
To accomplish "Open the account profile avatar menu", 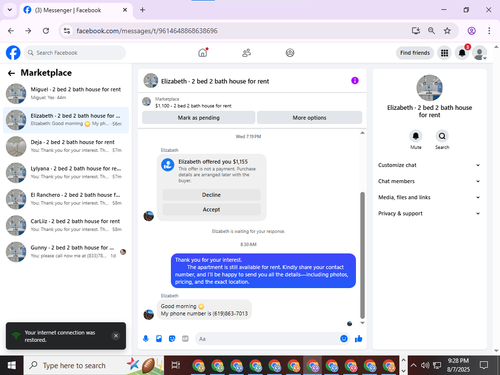I will tap(480, 53).
